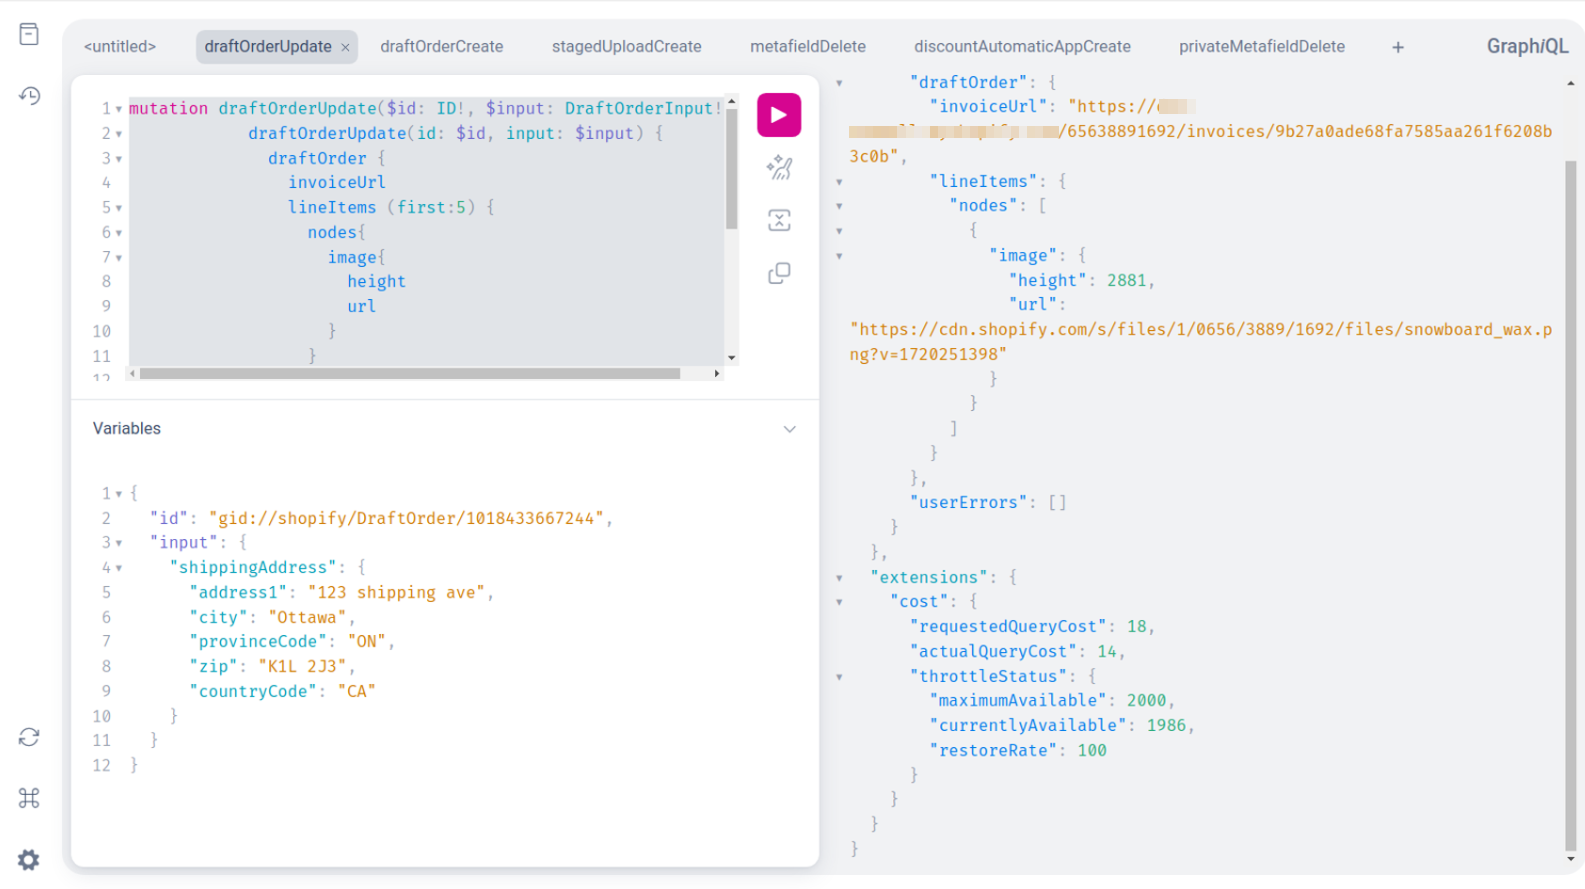
Task: Click the Variables section header label
Action: [x=127, y=429]
